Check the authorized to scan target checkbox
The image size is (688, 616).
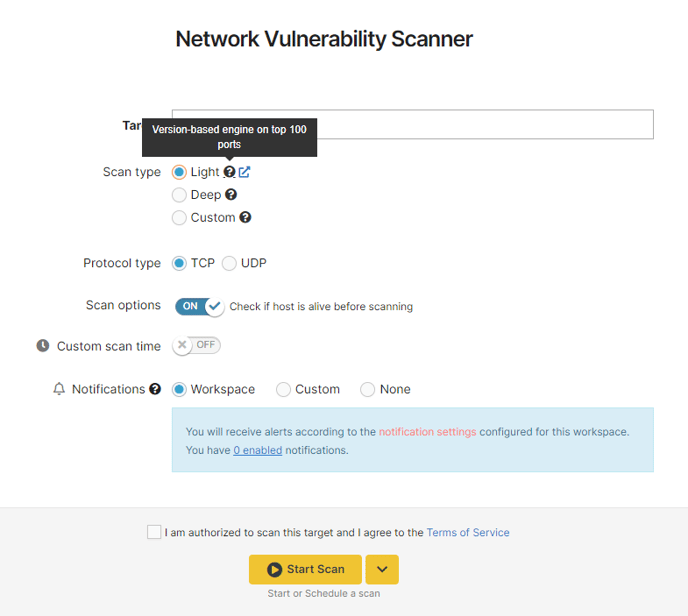[154, 532]
